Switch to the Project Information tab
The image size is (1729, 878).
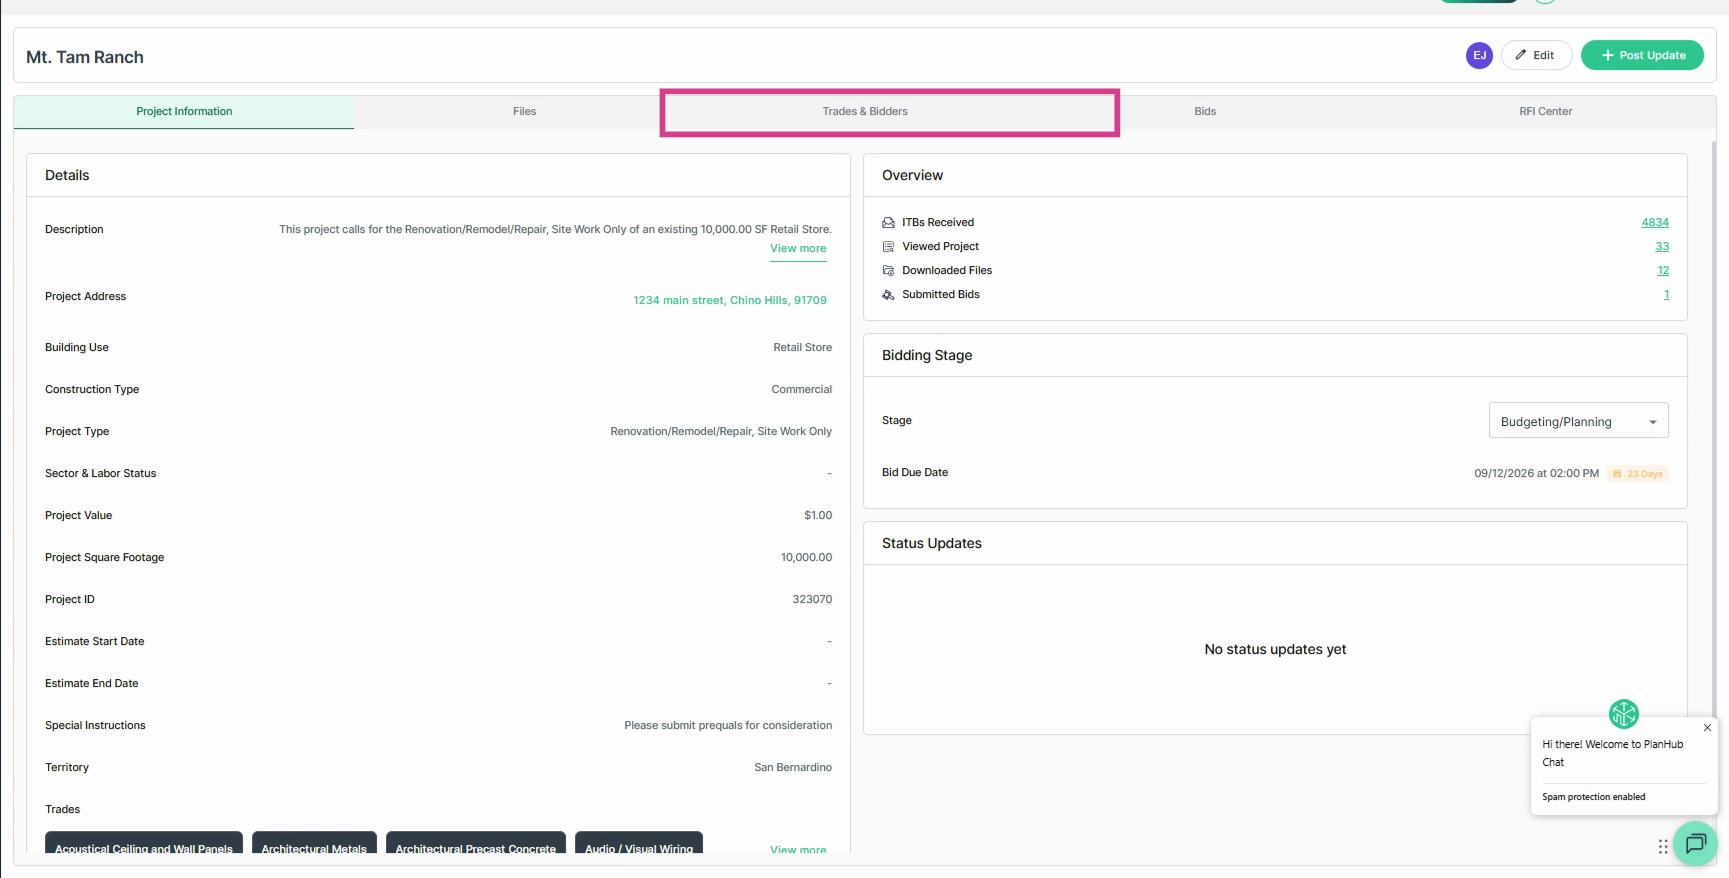coord(184,112)
